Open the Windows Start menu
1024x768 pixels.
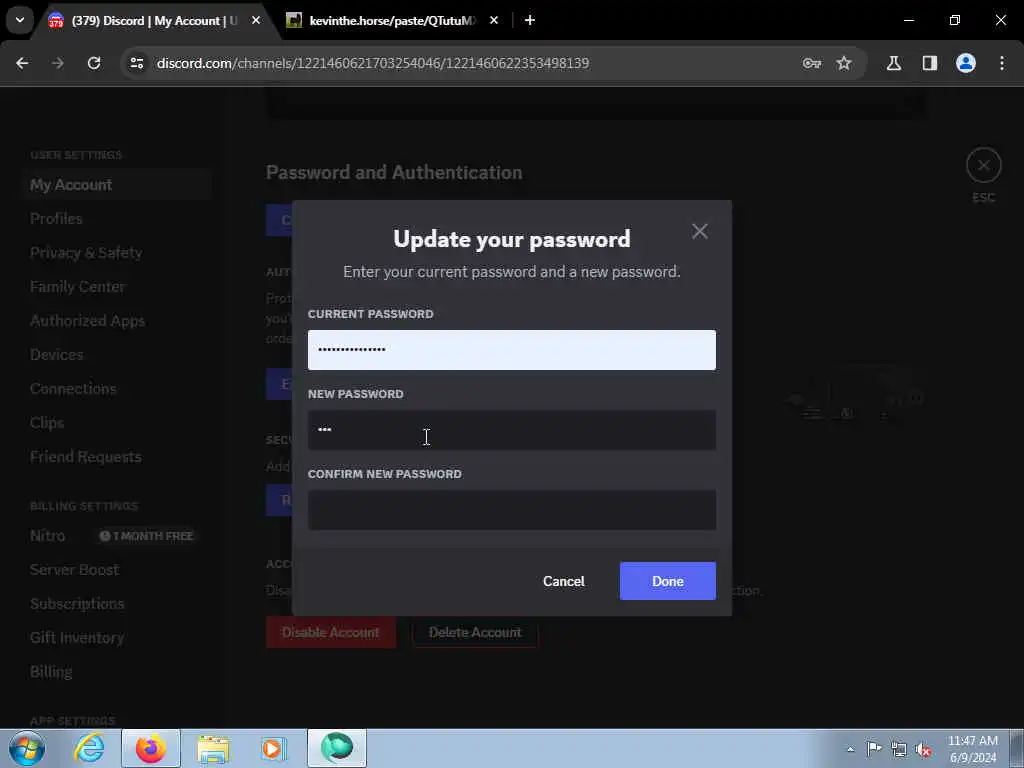coord(26,748)
